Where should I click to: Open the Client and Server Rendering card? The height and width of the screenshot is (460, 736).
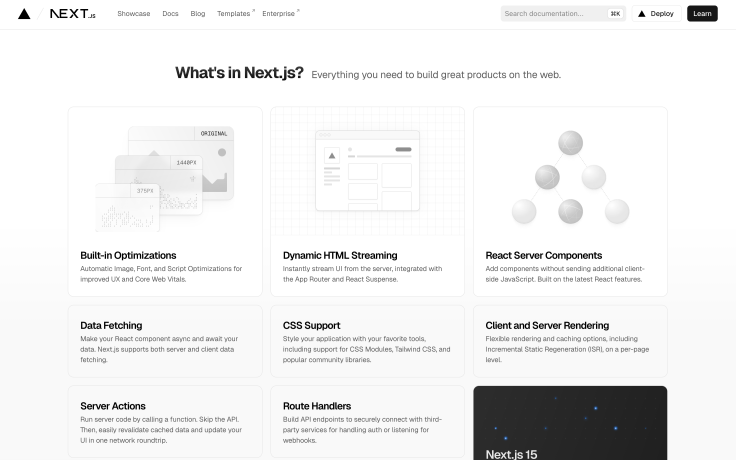coord(570,342)
